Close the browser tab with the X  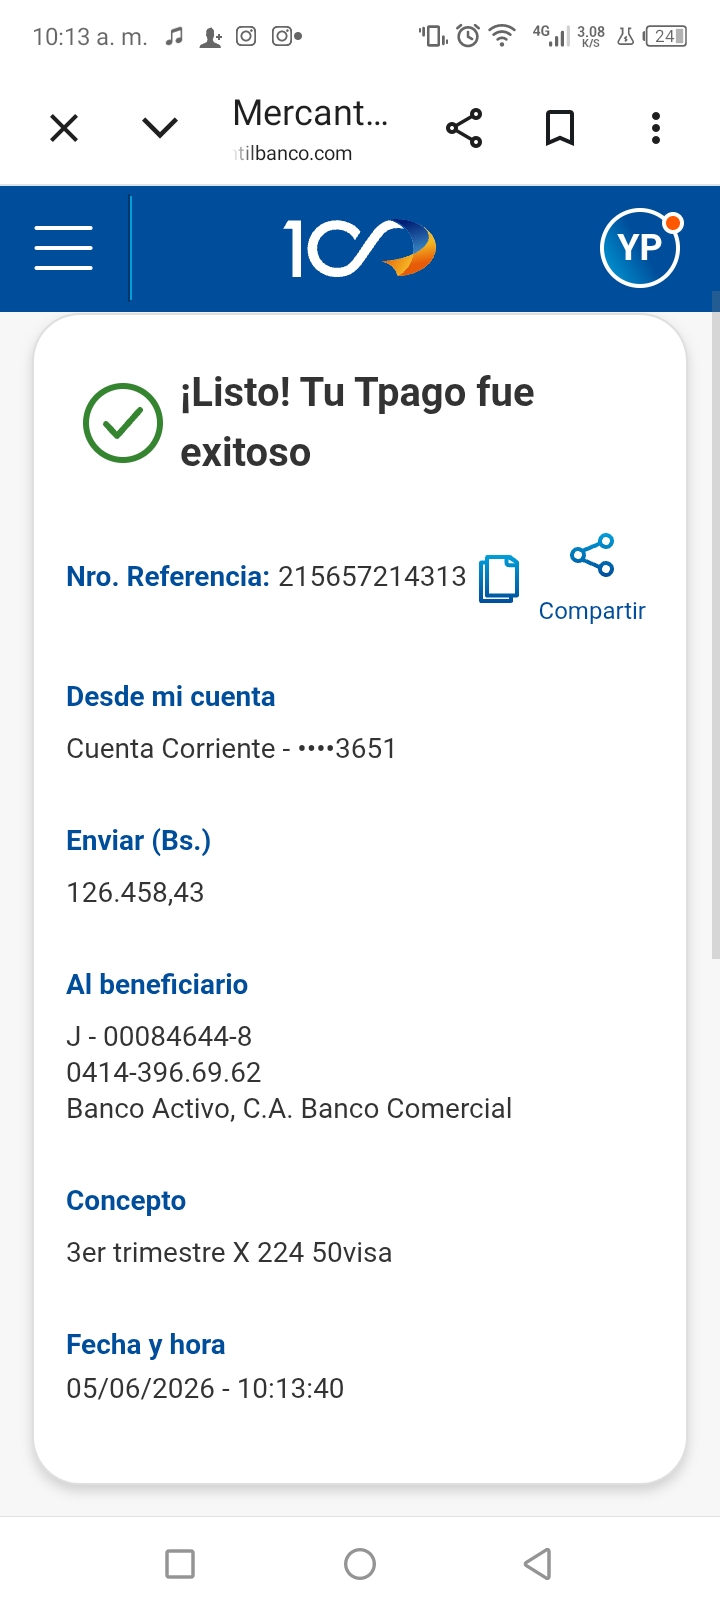pyautogui.click(x=64, y=128)
